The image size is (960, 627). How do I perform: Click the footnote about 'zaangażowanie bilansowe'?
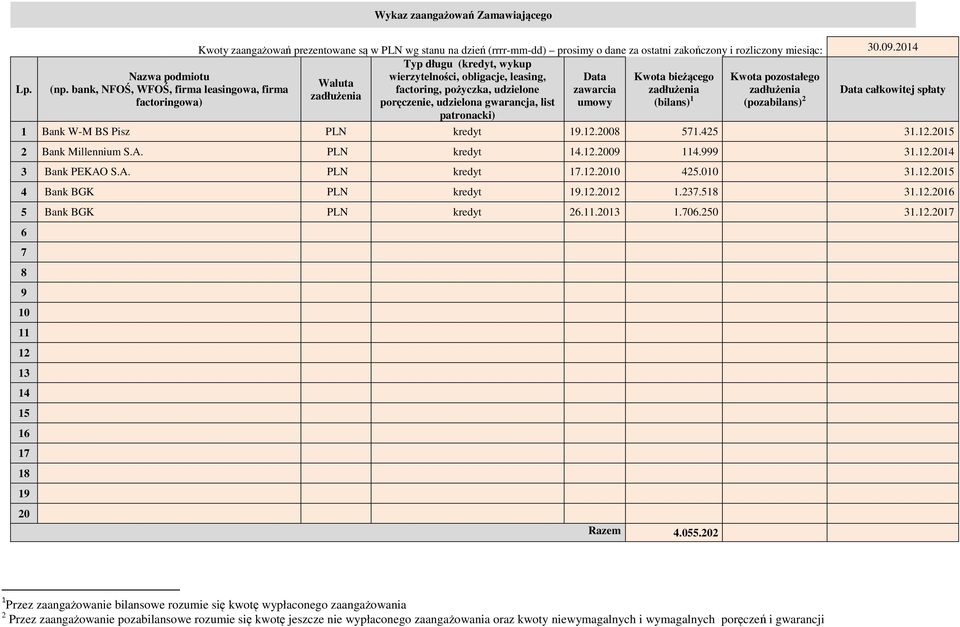[x=204, y=605]
